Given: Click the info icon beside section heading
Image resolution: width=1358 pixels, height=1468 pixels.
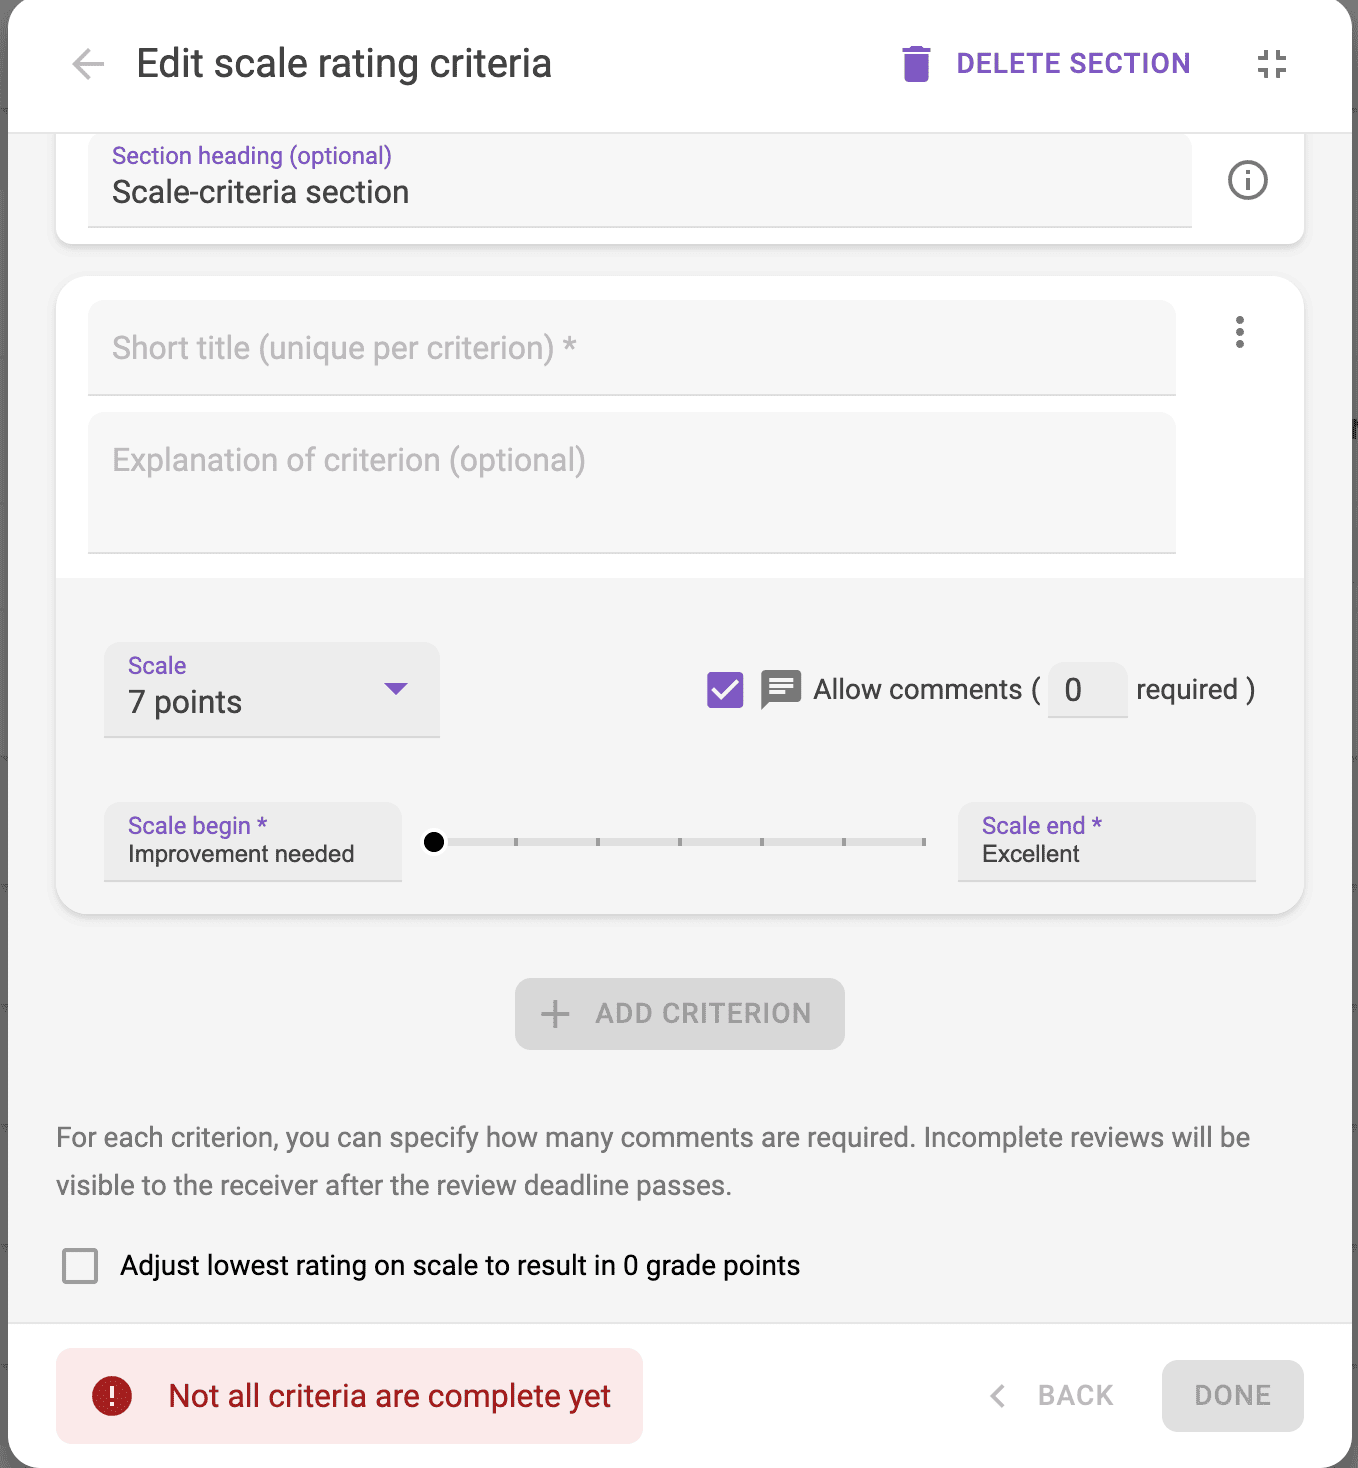Looking at the screenshot, I should pyautogui.click(x=1247, y=181).
